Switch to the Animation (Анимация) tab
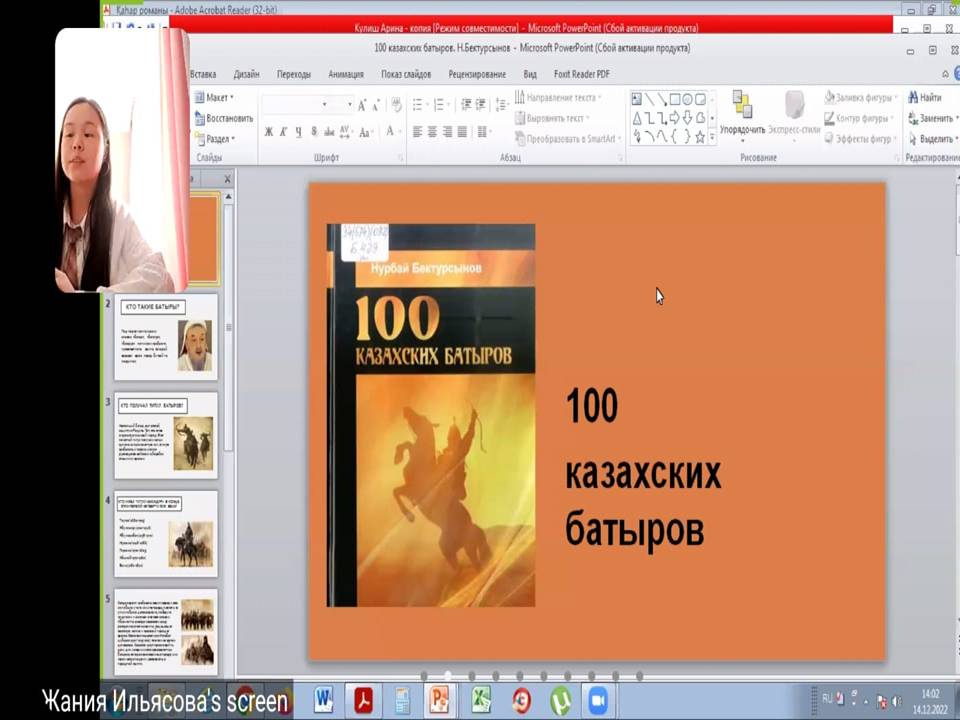This screenshot has height=720, width=960. [x=345, y=74]
